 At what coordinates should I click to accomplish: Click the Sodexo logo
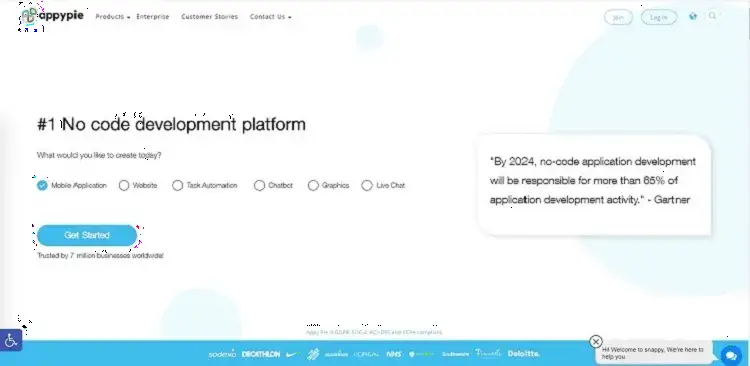222,354
